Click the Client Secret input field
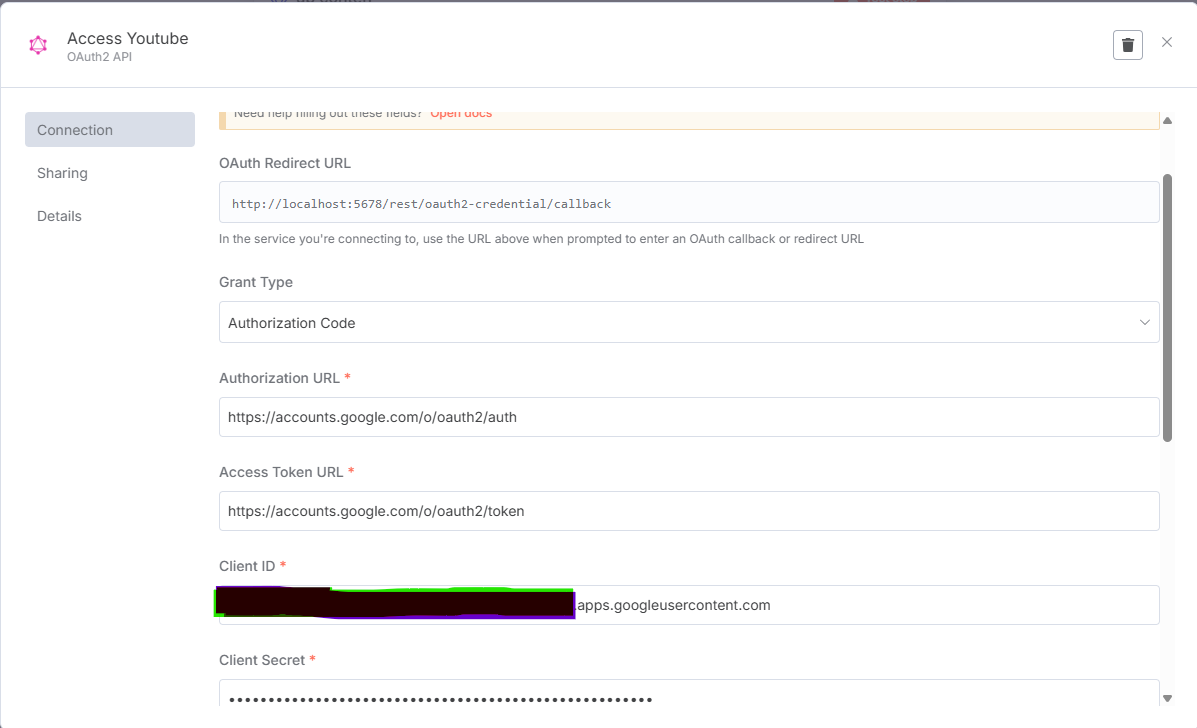Screen dimensions: 1197x728 [x=689, y=693]
